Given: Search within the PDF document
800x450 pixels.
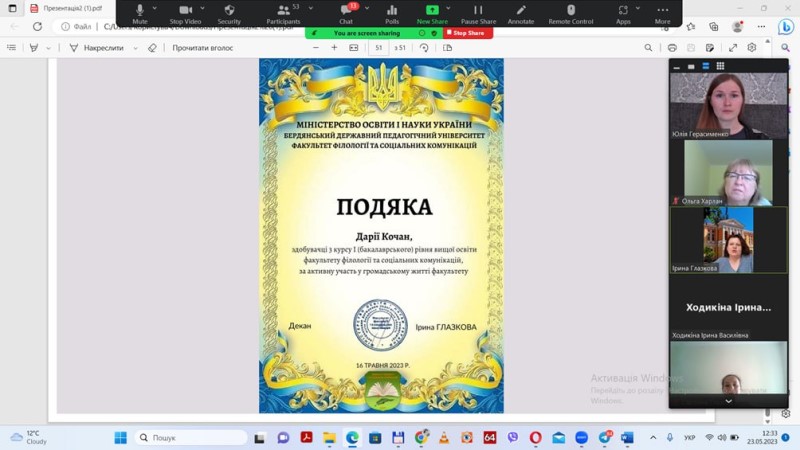Looking at the screenshot, I should pos(648,47).
